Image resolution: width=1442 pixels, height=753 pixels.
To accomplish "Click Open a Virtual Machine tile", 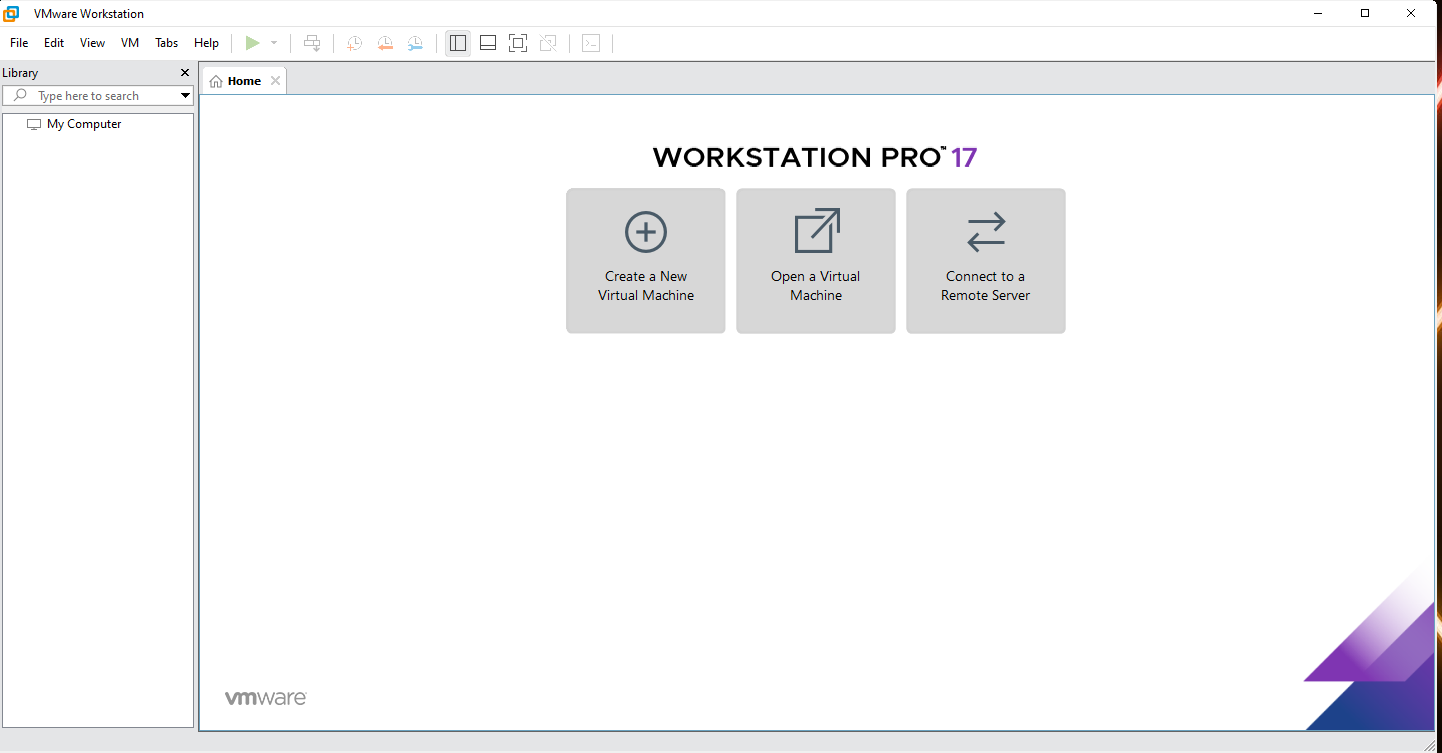I will 816,261.
